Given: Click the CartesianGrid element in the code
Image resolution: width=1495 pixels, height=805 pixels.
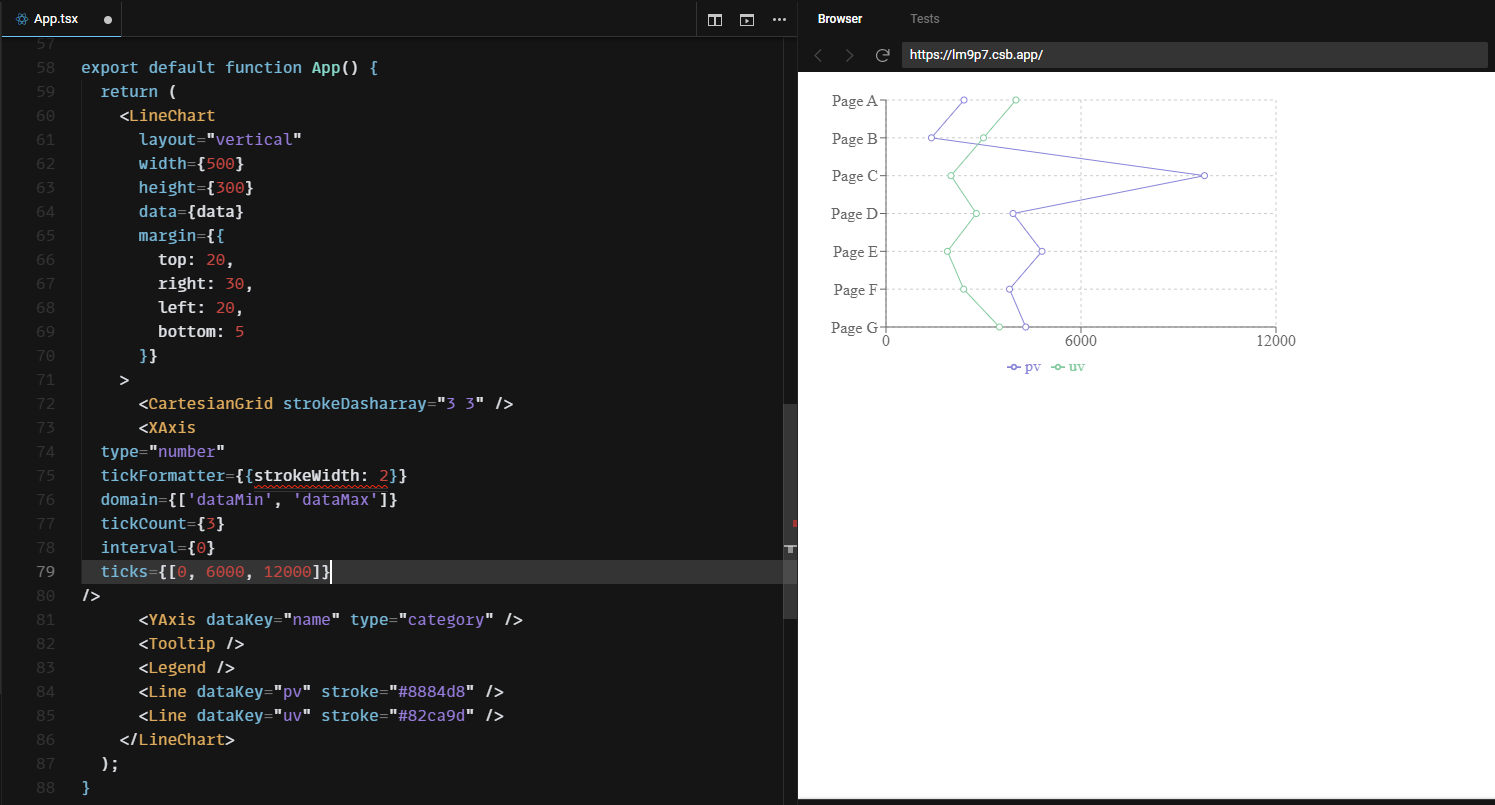Looking at the screenshot, I should (209, 403).
